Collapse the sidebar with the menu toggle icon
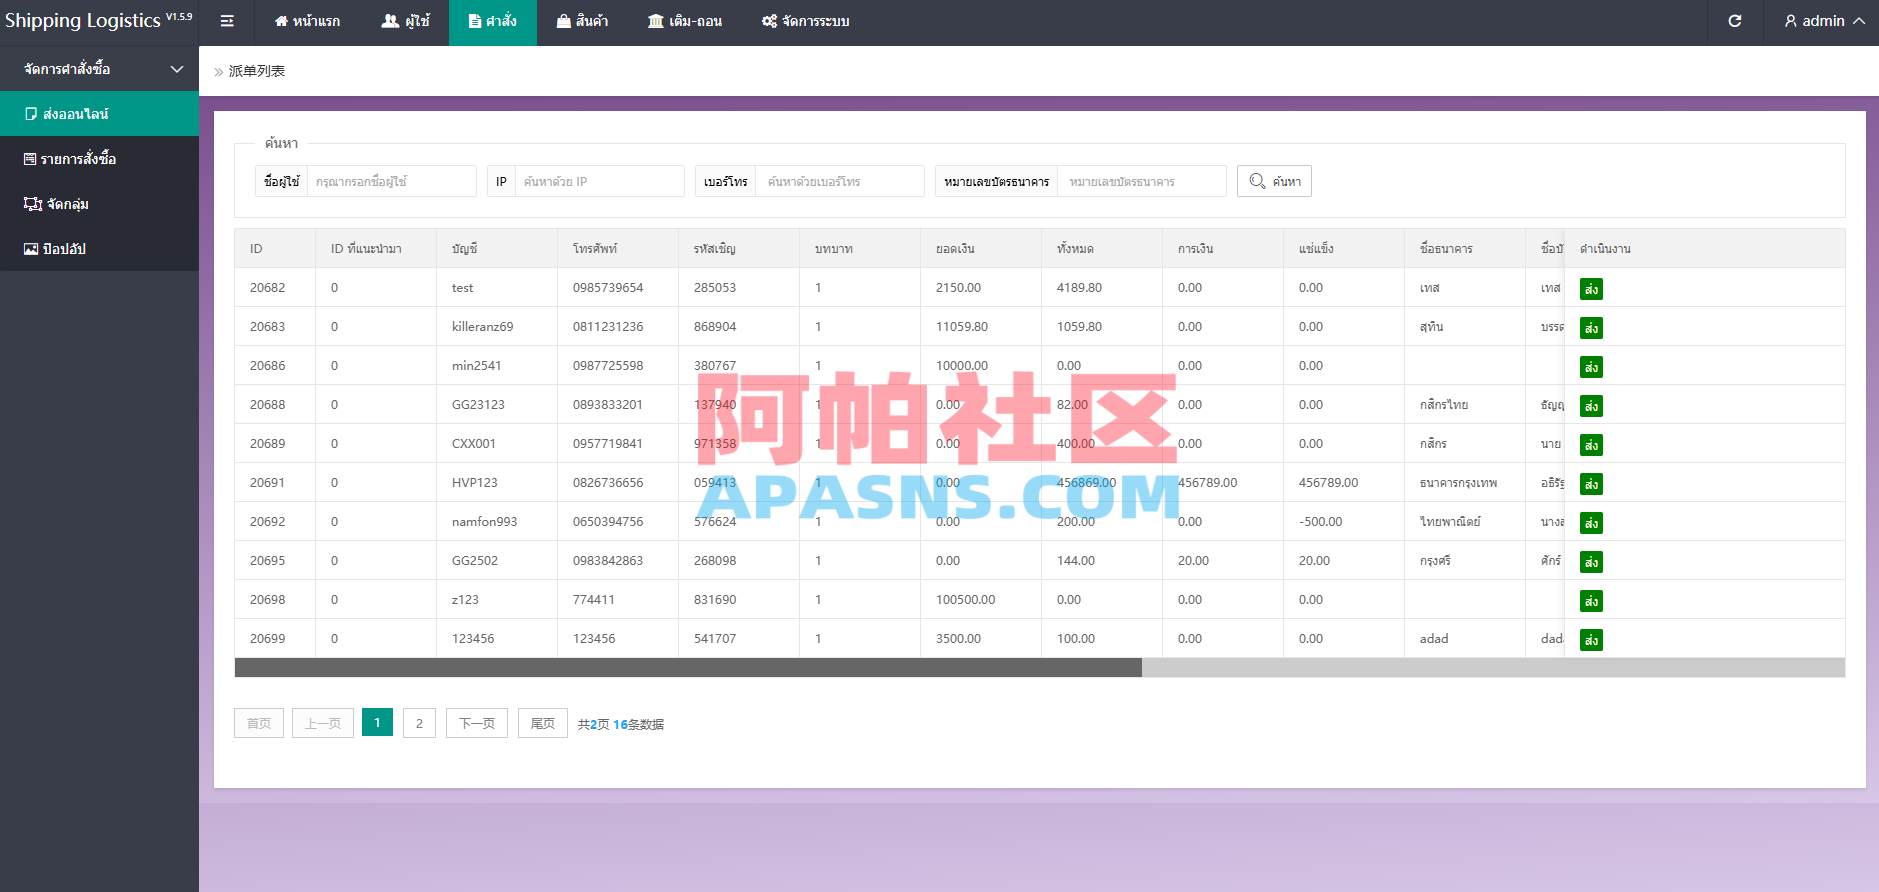 [227, 21]
